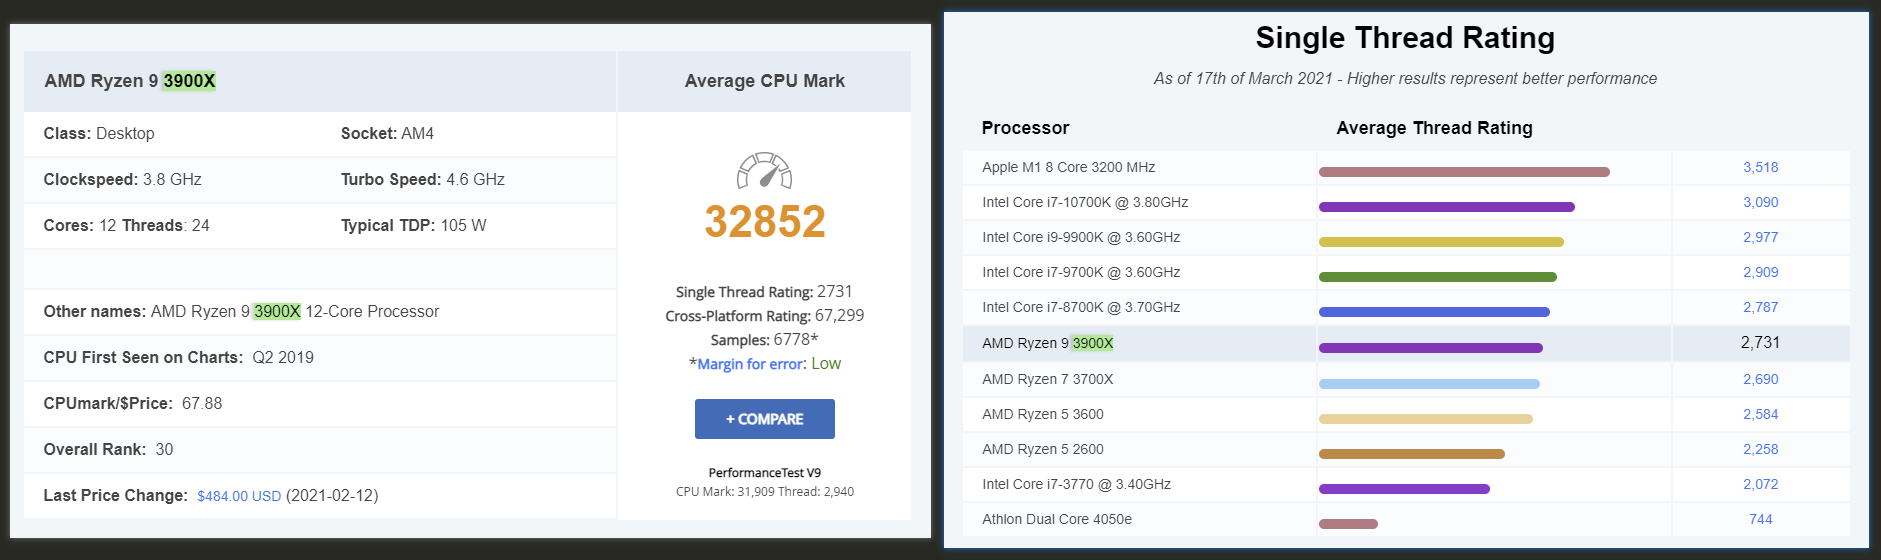The width and height of the screenshot is (1881, 560).
Task: Click the Cross-Platform Rating: 67,299 line
Action: coord(765,316)
